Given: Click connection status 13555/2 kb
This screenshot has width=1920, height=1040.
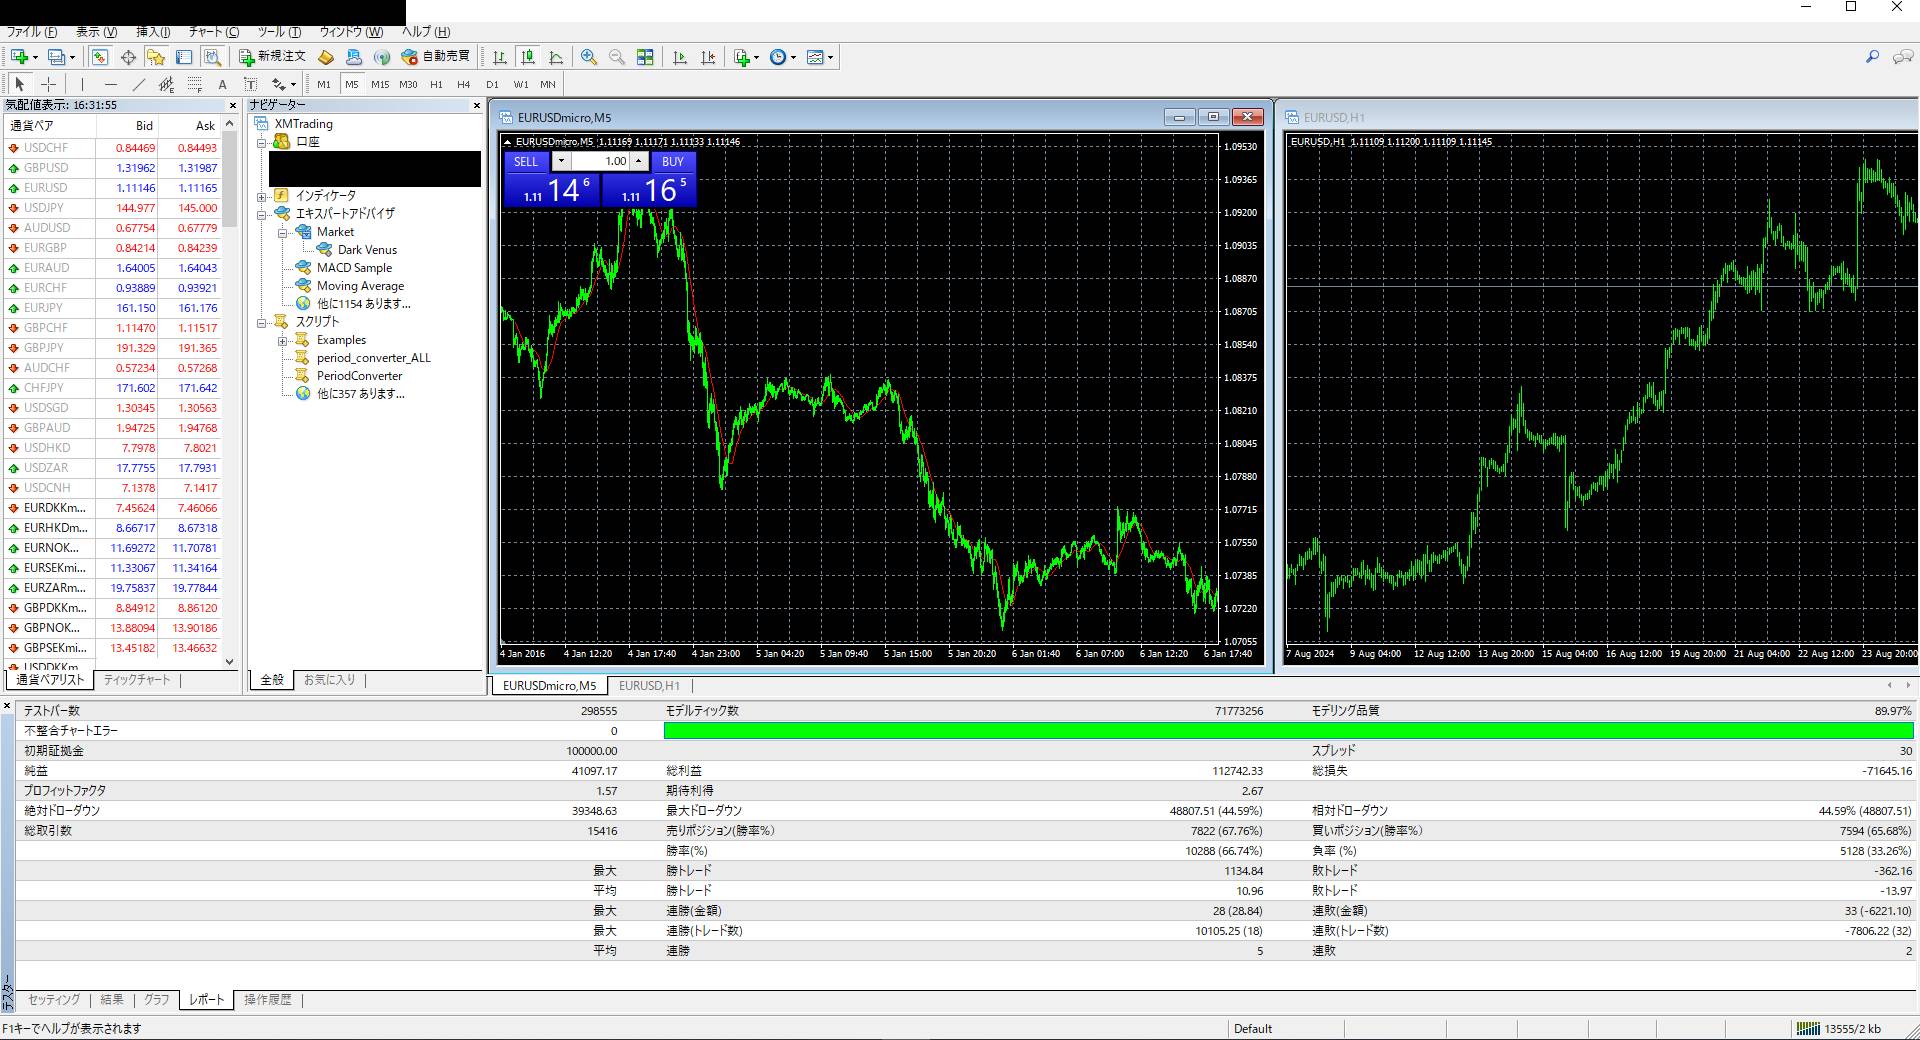Looking at the screenshot, I should tap(1839, 1029).
